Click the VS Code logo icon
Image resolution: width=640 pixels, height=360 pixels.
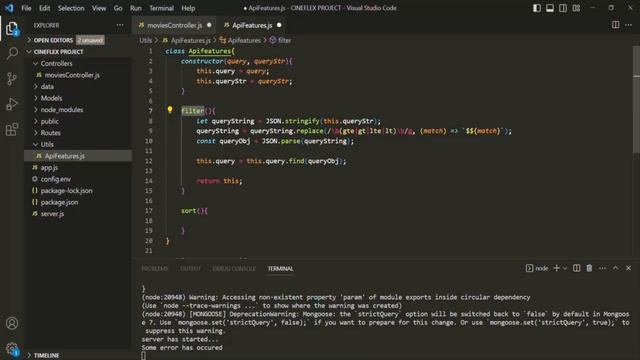(9, 8)
